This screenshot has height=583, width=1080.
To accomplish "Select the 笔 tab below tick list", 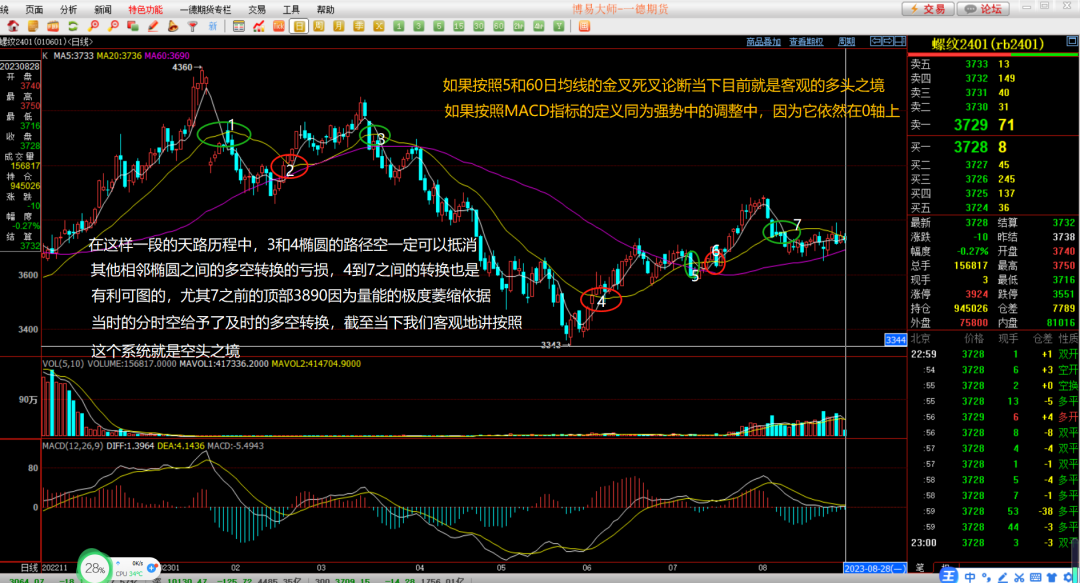I will coord(920,568).
